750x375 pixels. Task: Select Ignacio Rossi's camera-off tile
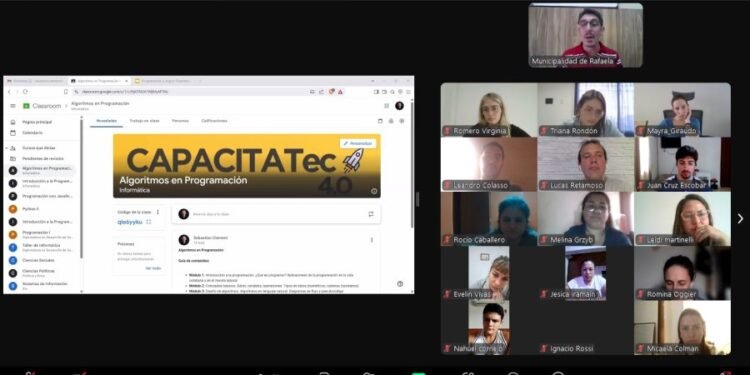[x=586, y=328]
